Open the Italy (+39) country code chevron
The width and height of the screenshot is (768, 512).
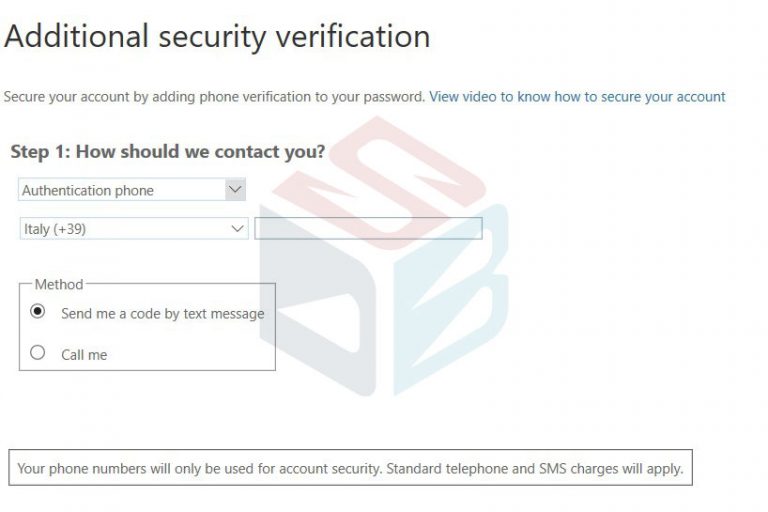[x=237, y=229]
